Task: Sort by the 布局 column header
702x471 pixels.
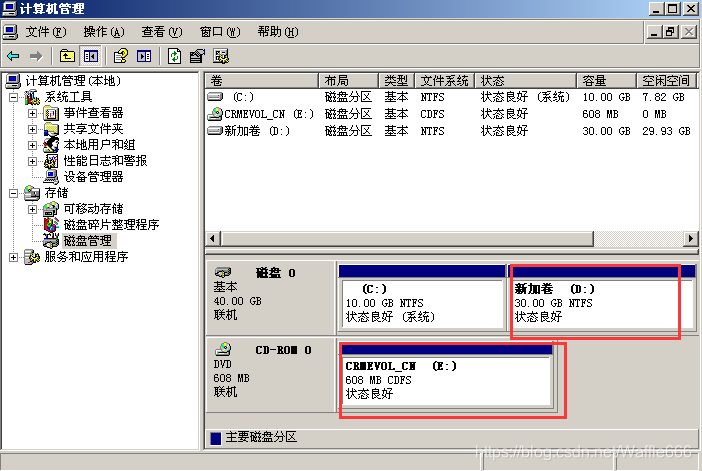Action: pos(349,81)
